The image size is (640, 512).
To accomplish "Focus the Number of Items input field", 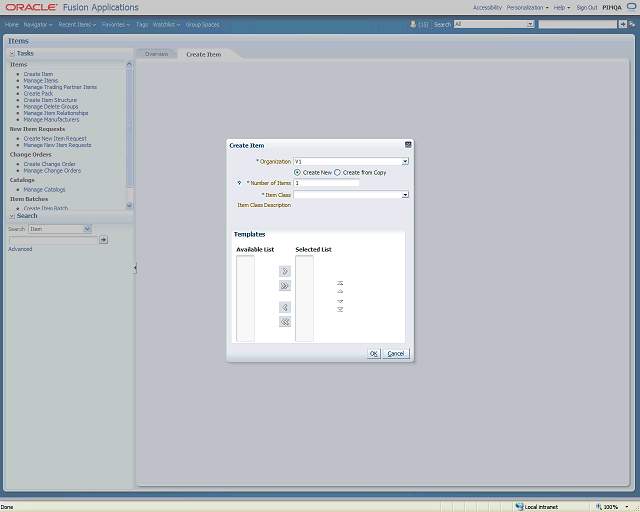I will click(327, 183).
